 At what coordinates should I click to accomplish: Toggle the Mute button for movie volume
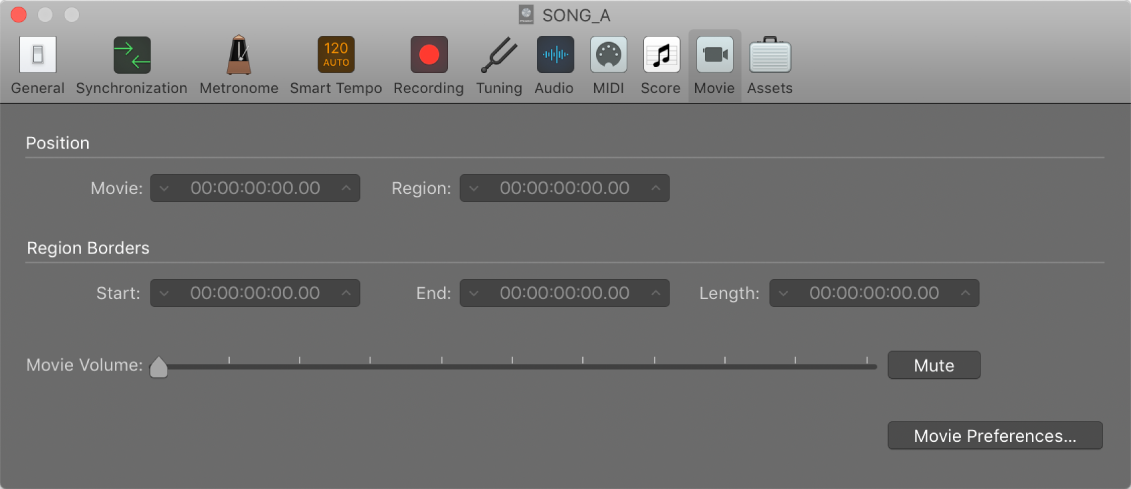coord(934,365)
